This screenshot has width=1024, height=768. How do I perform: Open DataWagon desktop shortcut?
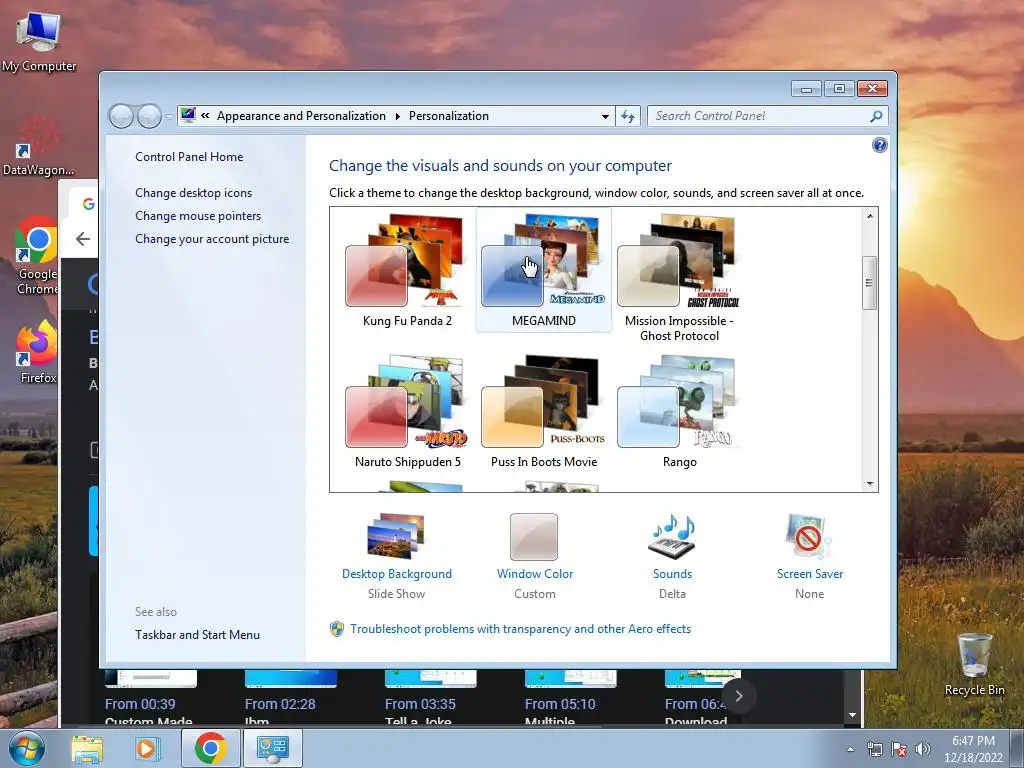(x=38, y=146)
